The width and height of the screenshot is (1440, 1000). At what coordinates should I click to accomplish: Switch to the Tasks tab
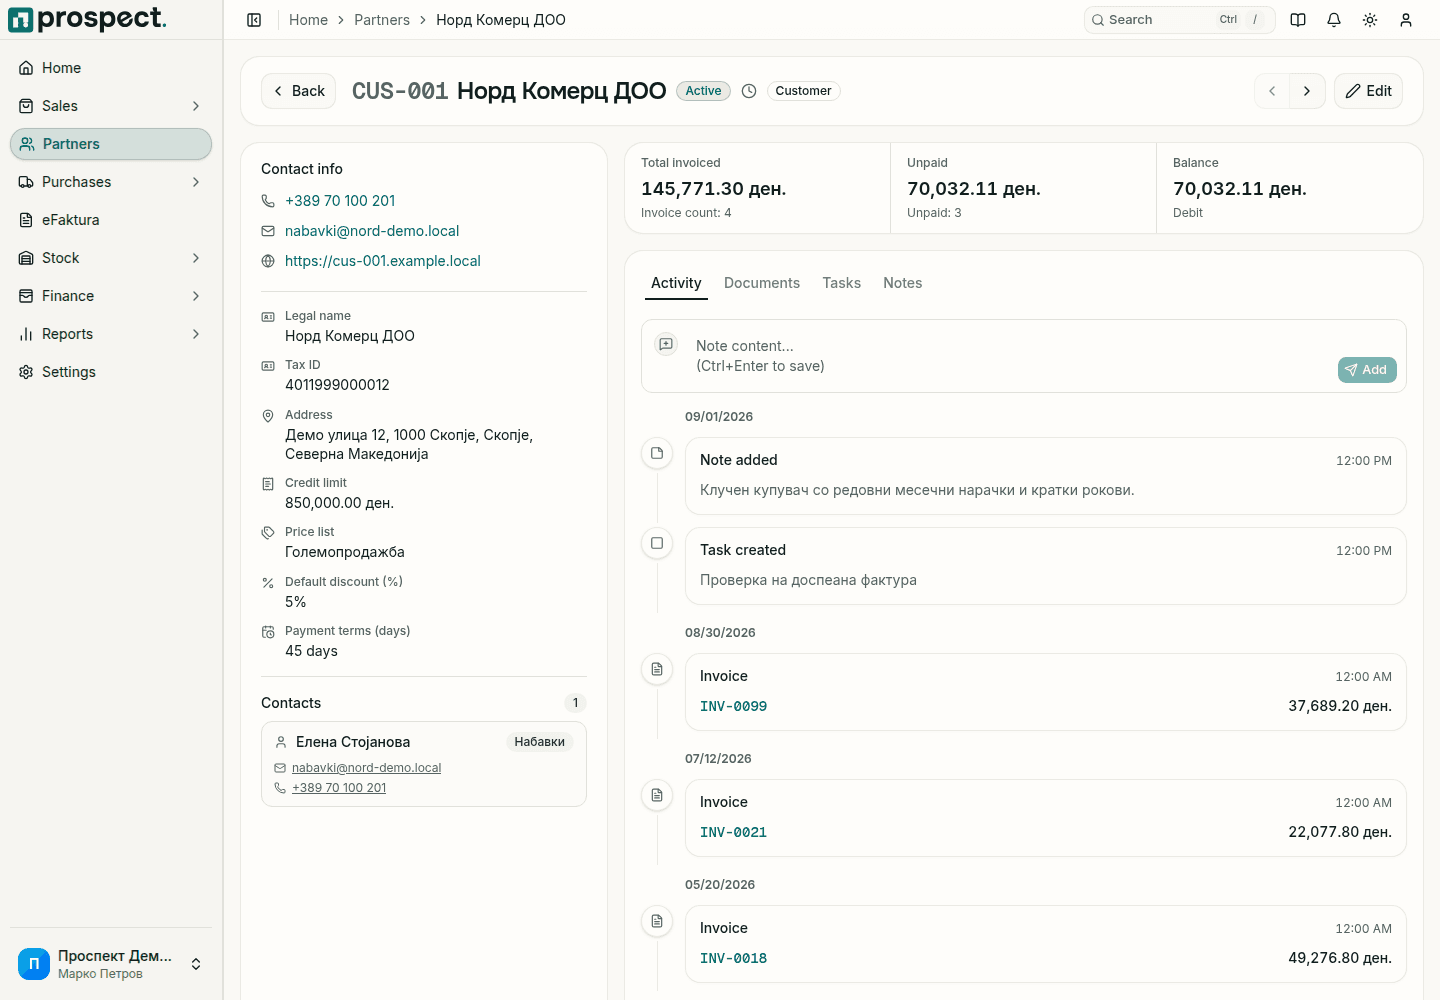click(x=842, y=283)
